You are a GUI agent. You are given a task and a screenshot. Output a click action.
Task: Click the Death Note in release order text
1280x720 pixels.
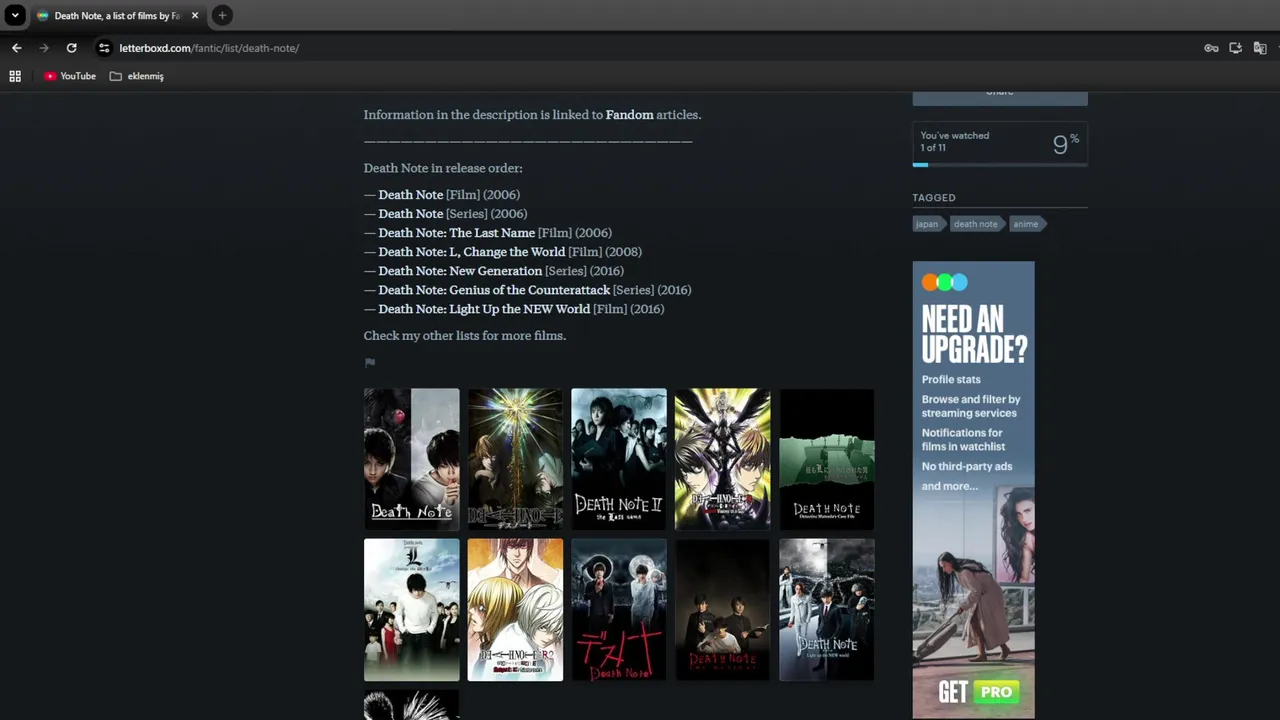pyautogui.click(x=443, y=168)
